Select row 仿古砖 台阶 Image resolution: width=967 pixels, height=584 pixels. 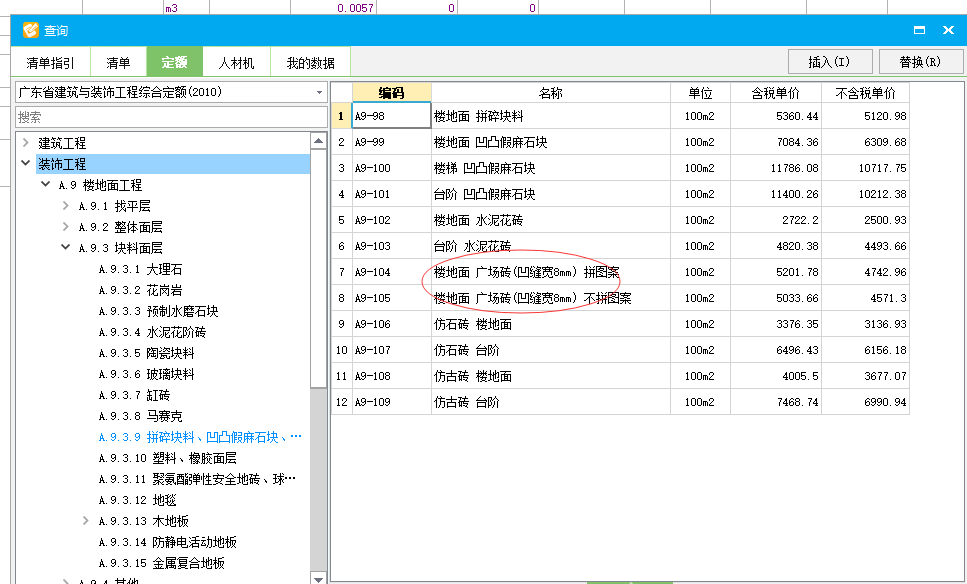(x=620, y=401)
